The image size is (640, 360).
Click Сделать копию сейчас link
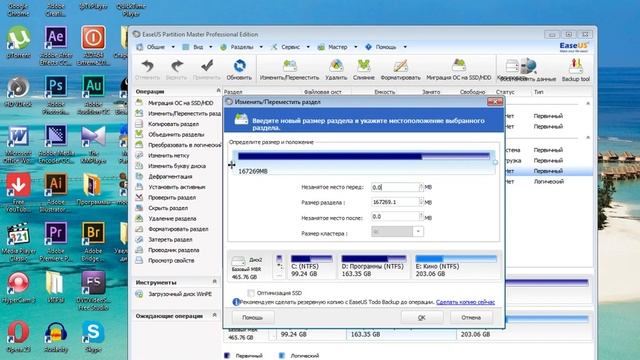pyautogui.click(x=465, y=302)
